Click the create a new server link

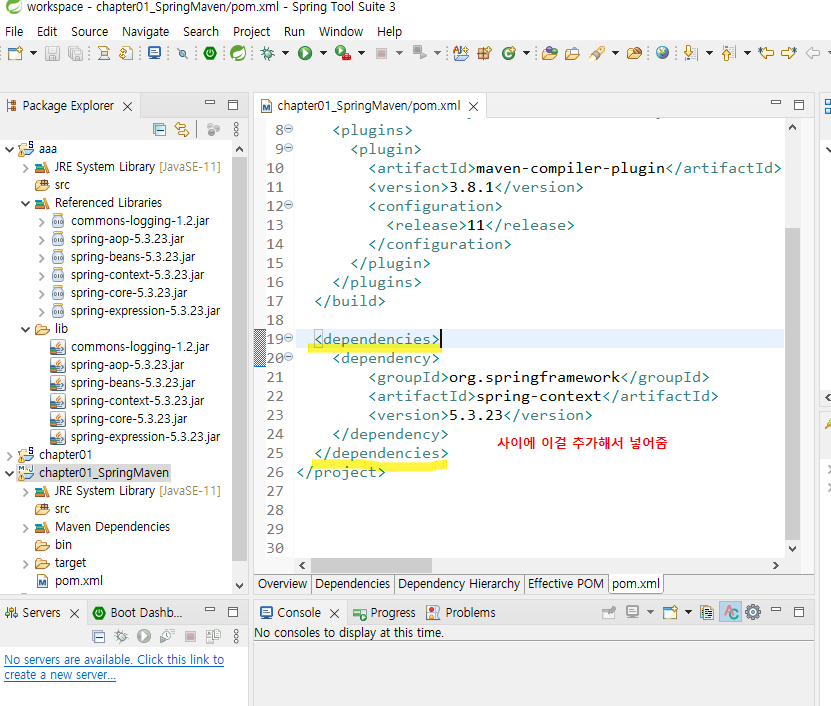tap(114, 667)
